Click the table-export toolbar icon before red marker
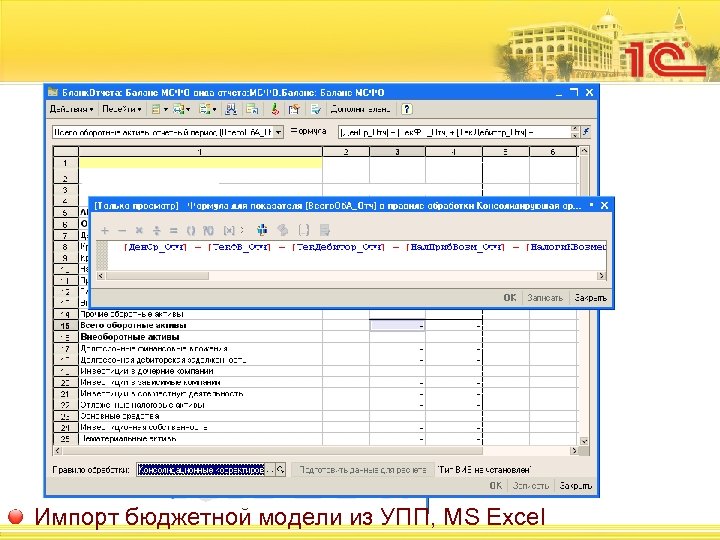This screenshot has height=540, width=720. 252,109
